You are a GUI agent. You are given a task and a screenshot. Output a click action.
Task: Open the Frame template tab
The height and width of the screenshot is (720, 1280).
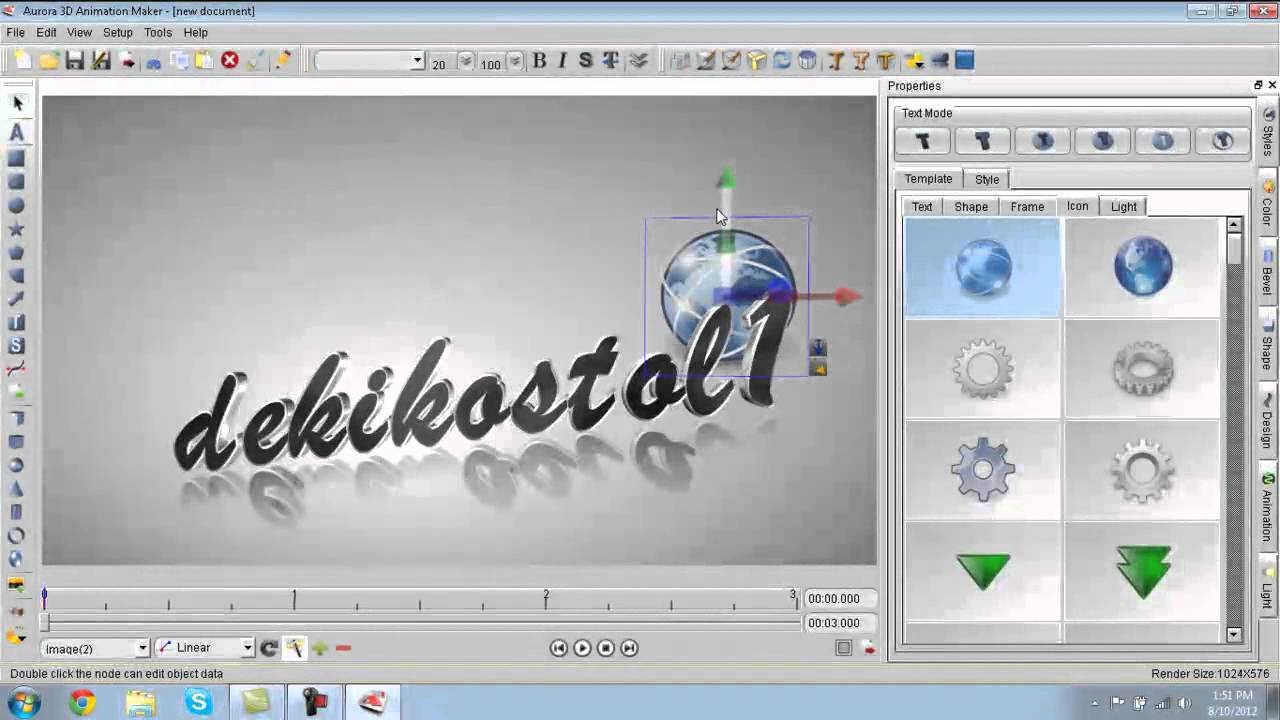click(x=1027, y=207)
